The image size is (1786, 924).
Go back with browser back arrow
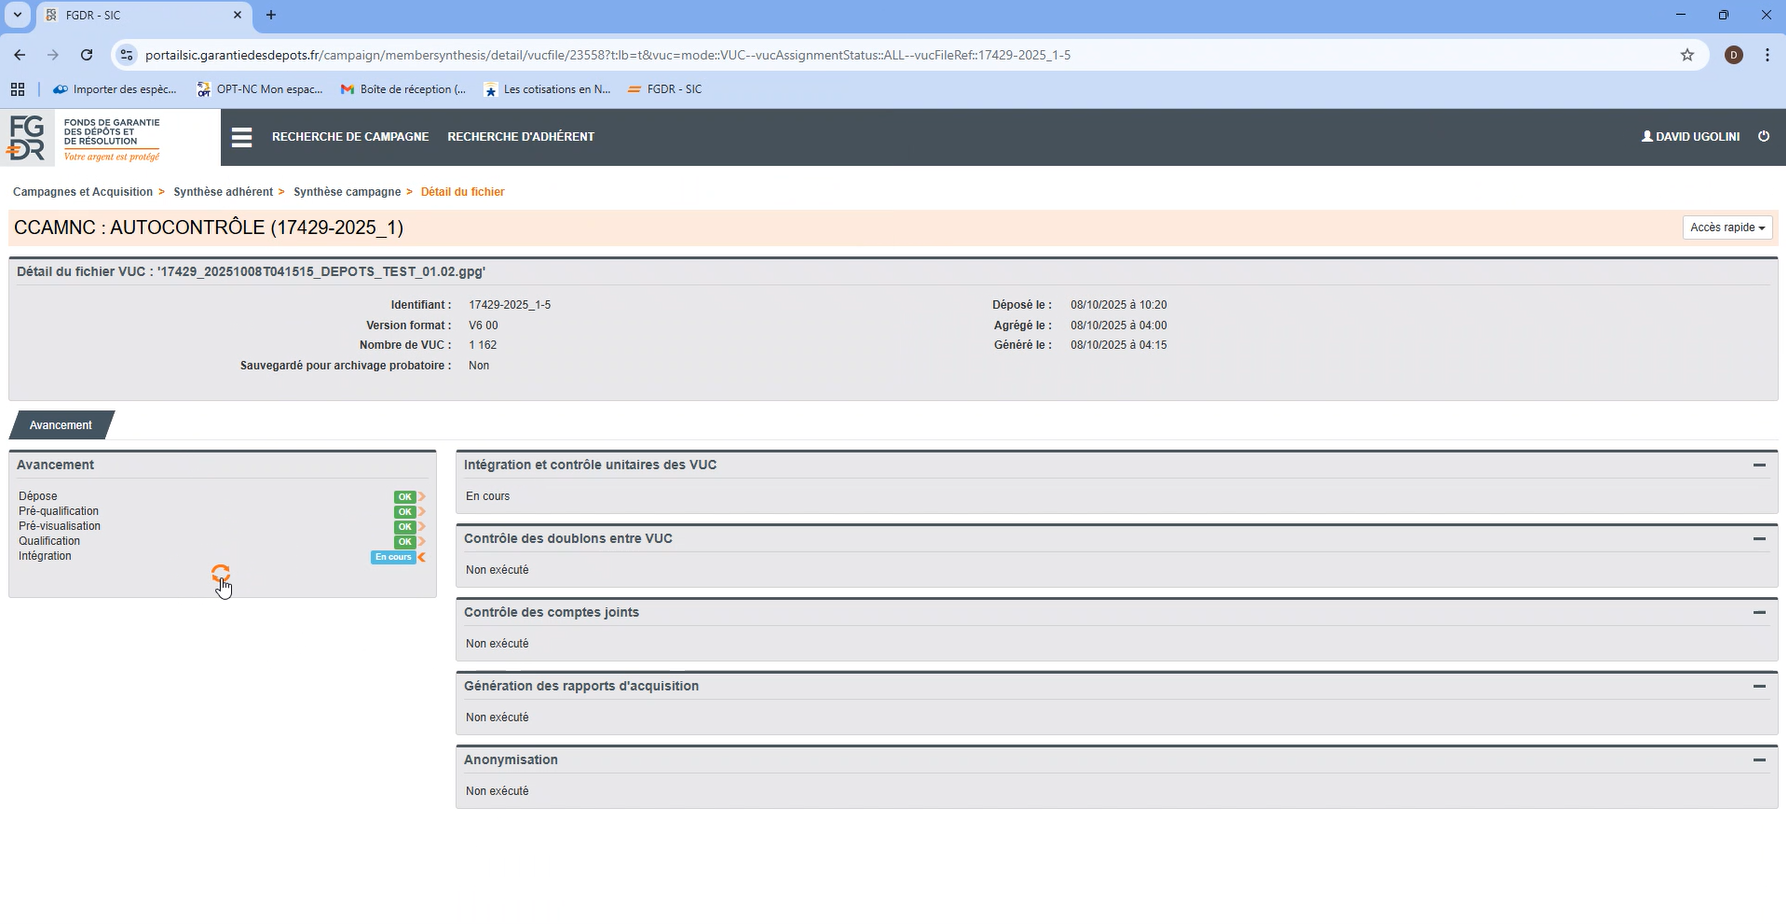tap(20, 55)
